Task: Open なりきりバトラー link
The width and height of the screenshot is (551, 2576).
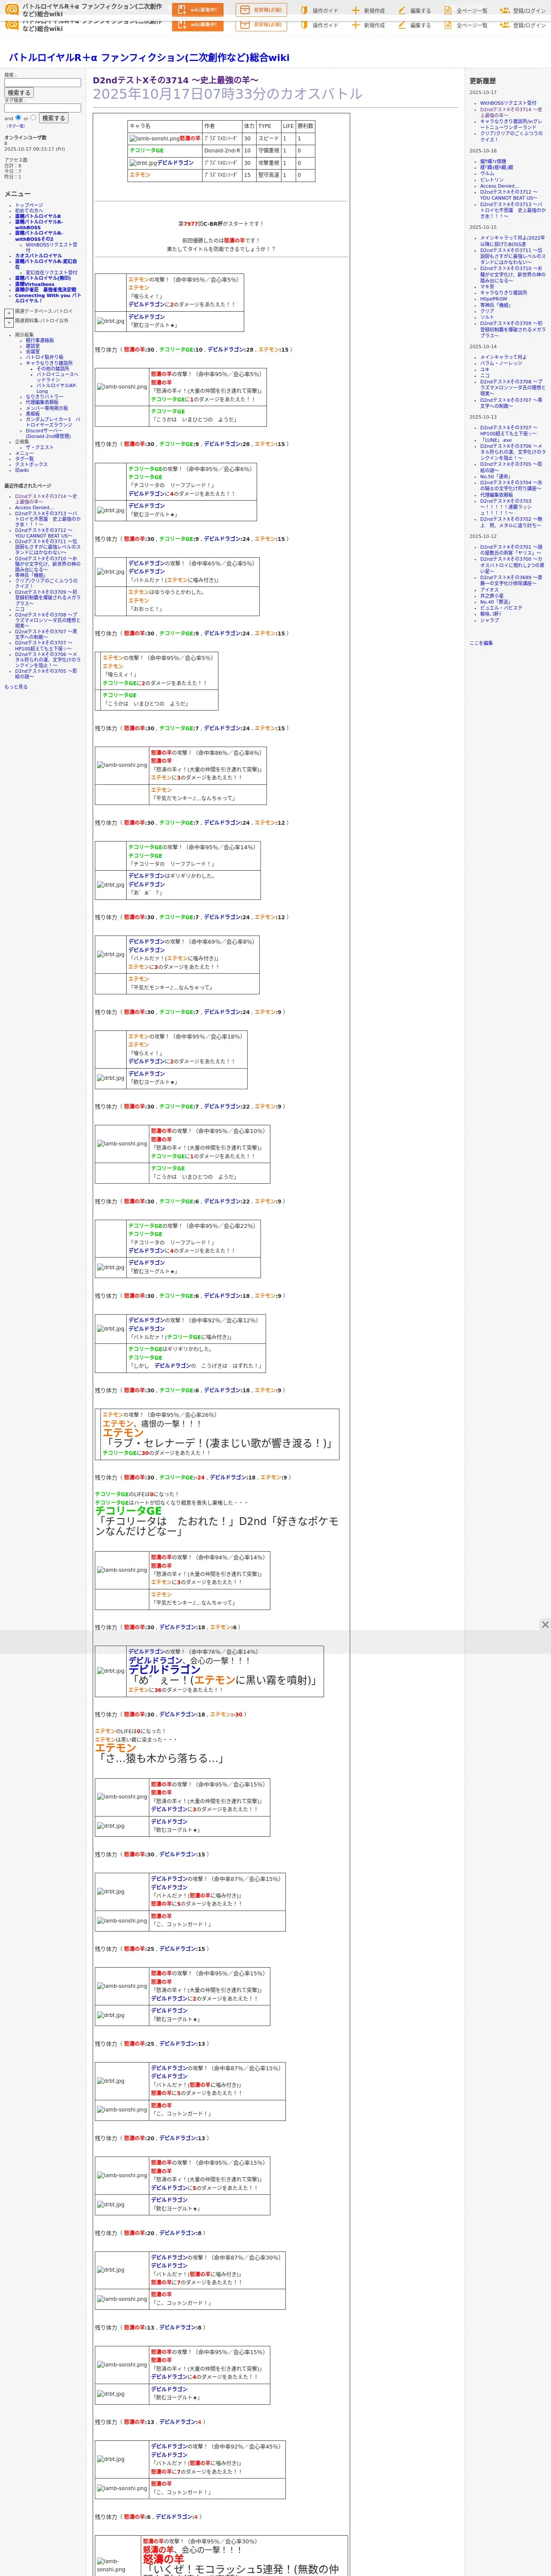Action: pyautogui.click(x=44, y=397)
